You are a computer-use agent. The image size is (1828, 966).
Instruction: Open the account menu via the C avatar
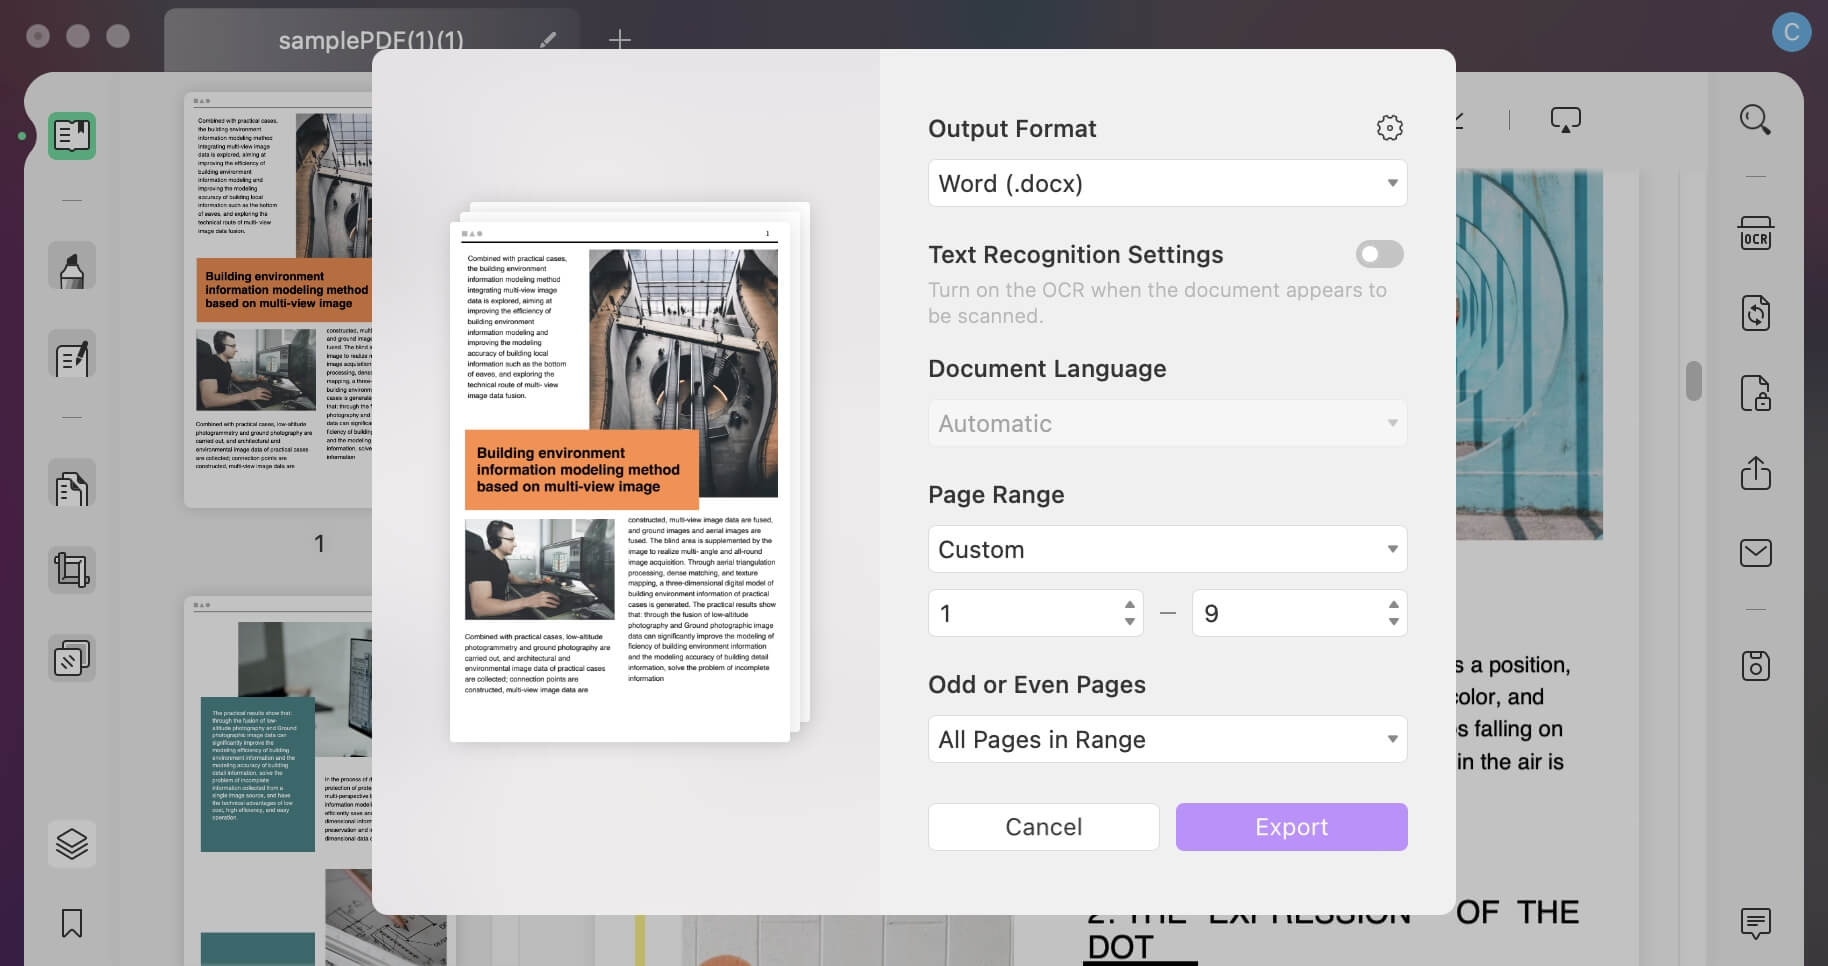(x=1791, y=31)
